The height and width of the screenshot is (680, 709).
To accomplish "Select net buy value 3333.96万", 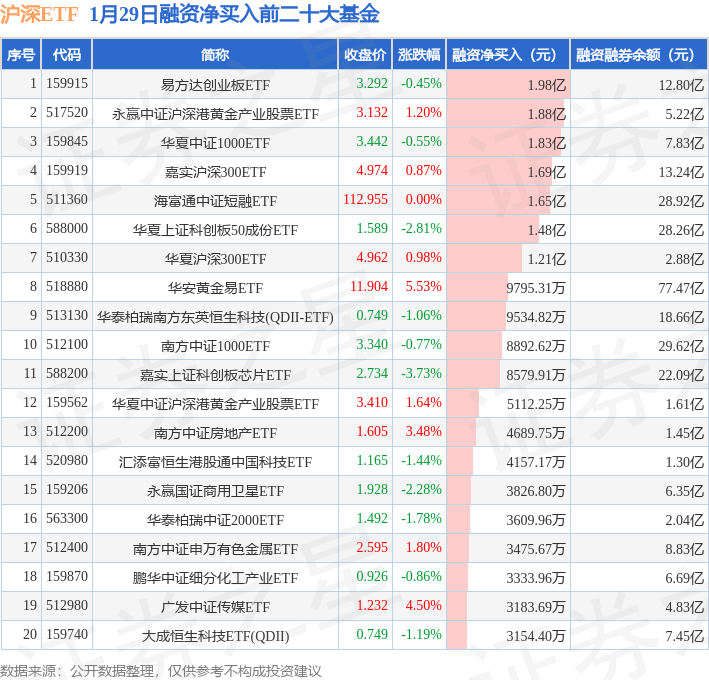I will pyautogui.click(x=535, y=578).
